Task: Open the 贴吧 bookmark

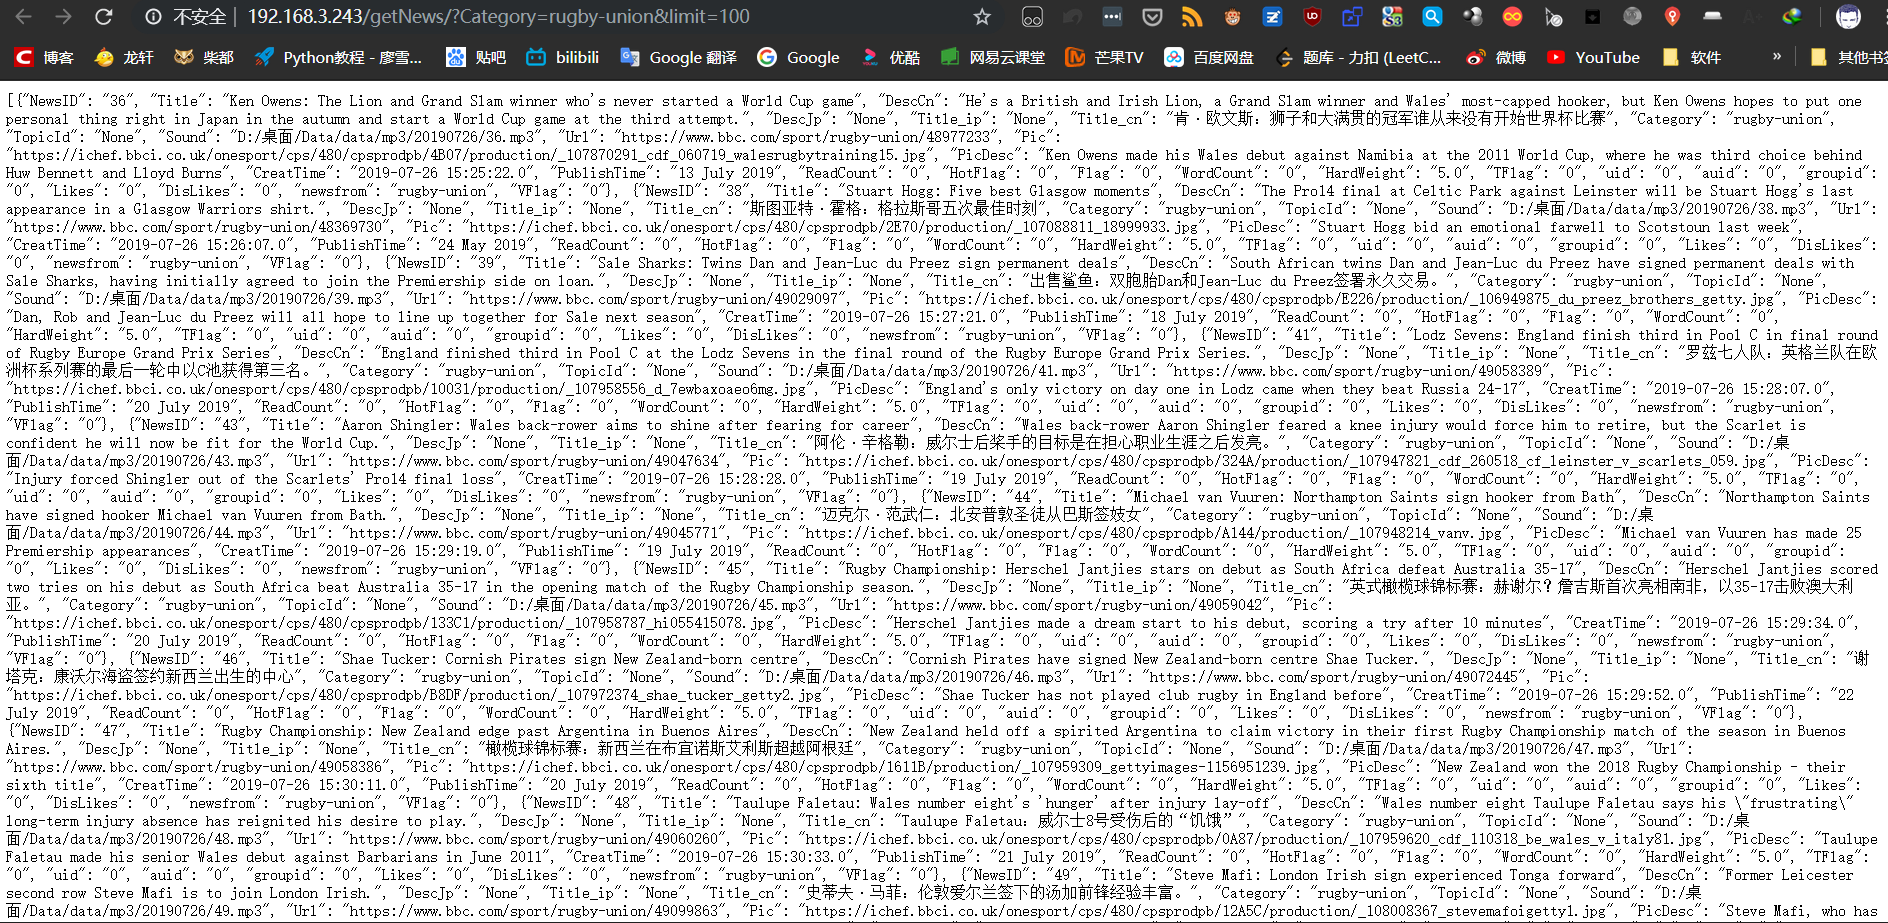Action: [x=476, y=57]
